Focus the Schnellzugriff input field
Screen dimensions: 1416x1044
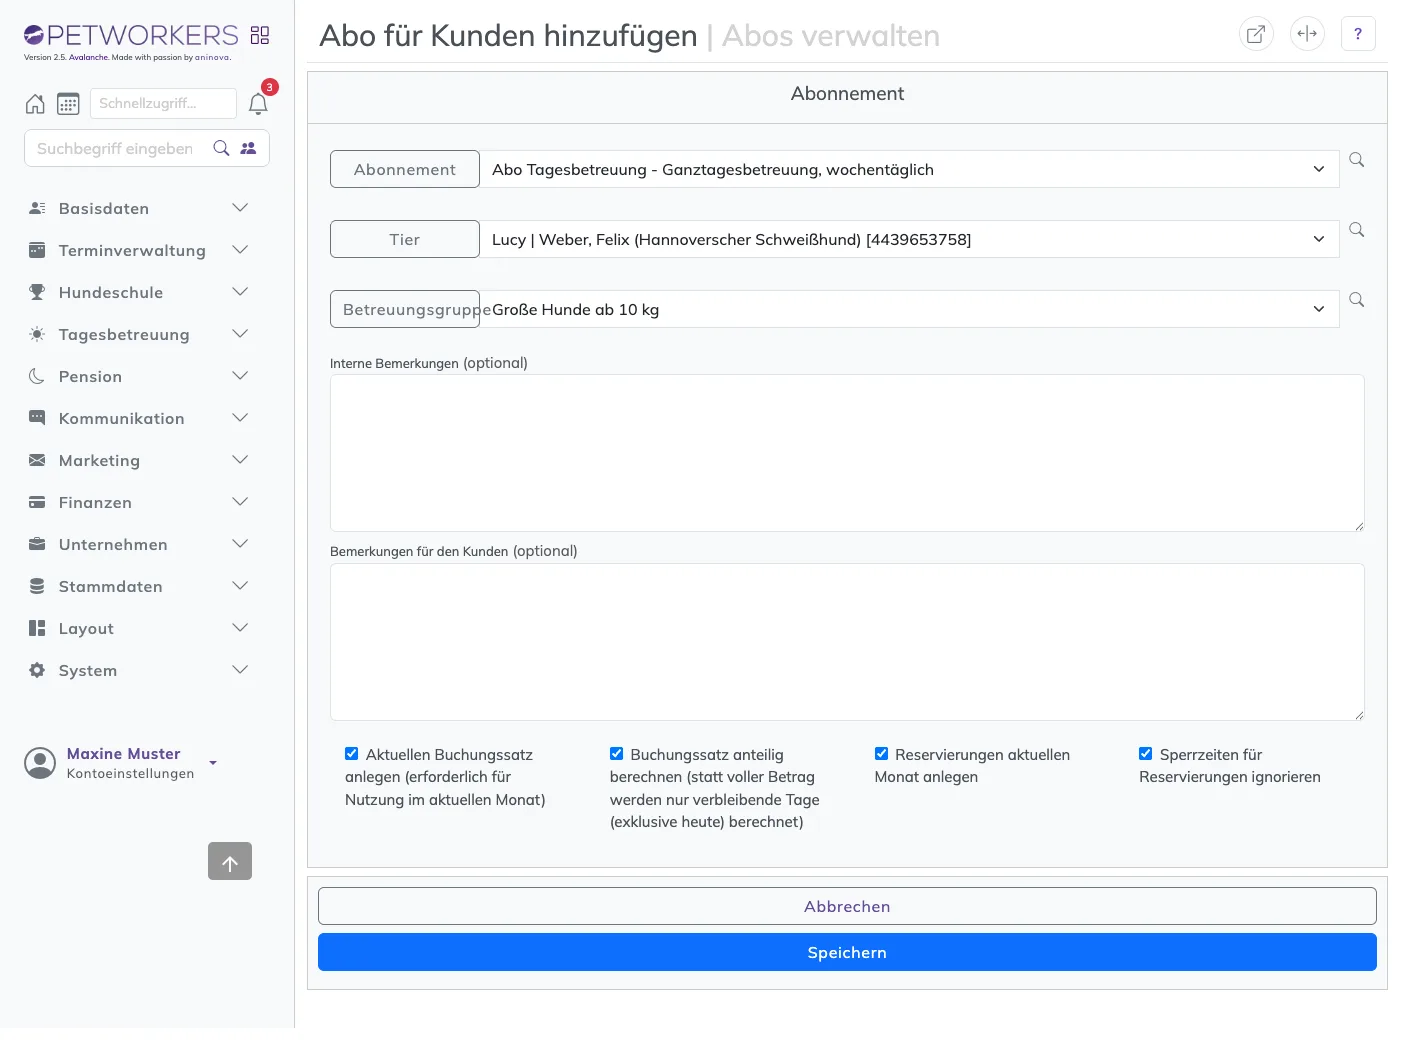click(163, 103)
